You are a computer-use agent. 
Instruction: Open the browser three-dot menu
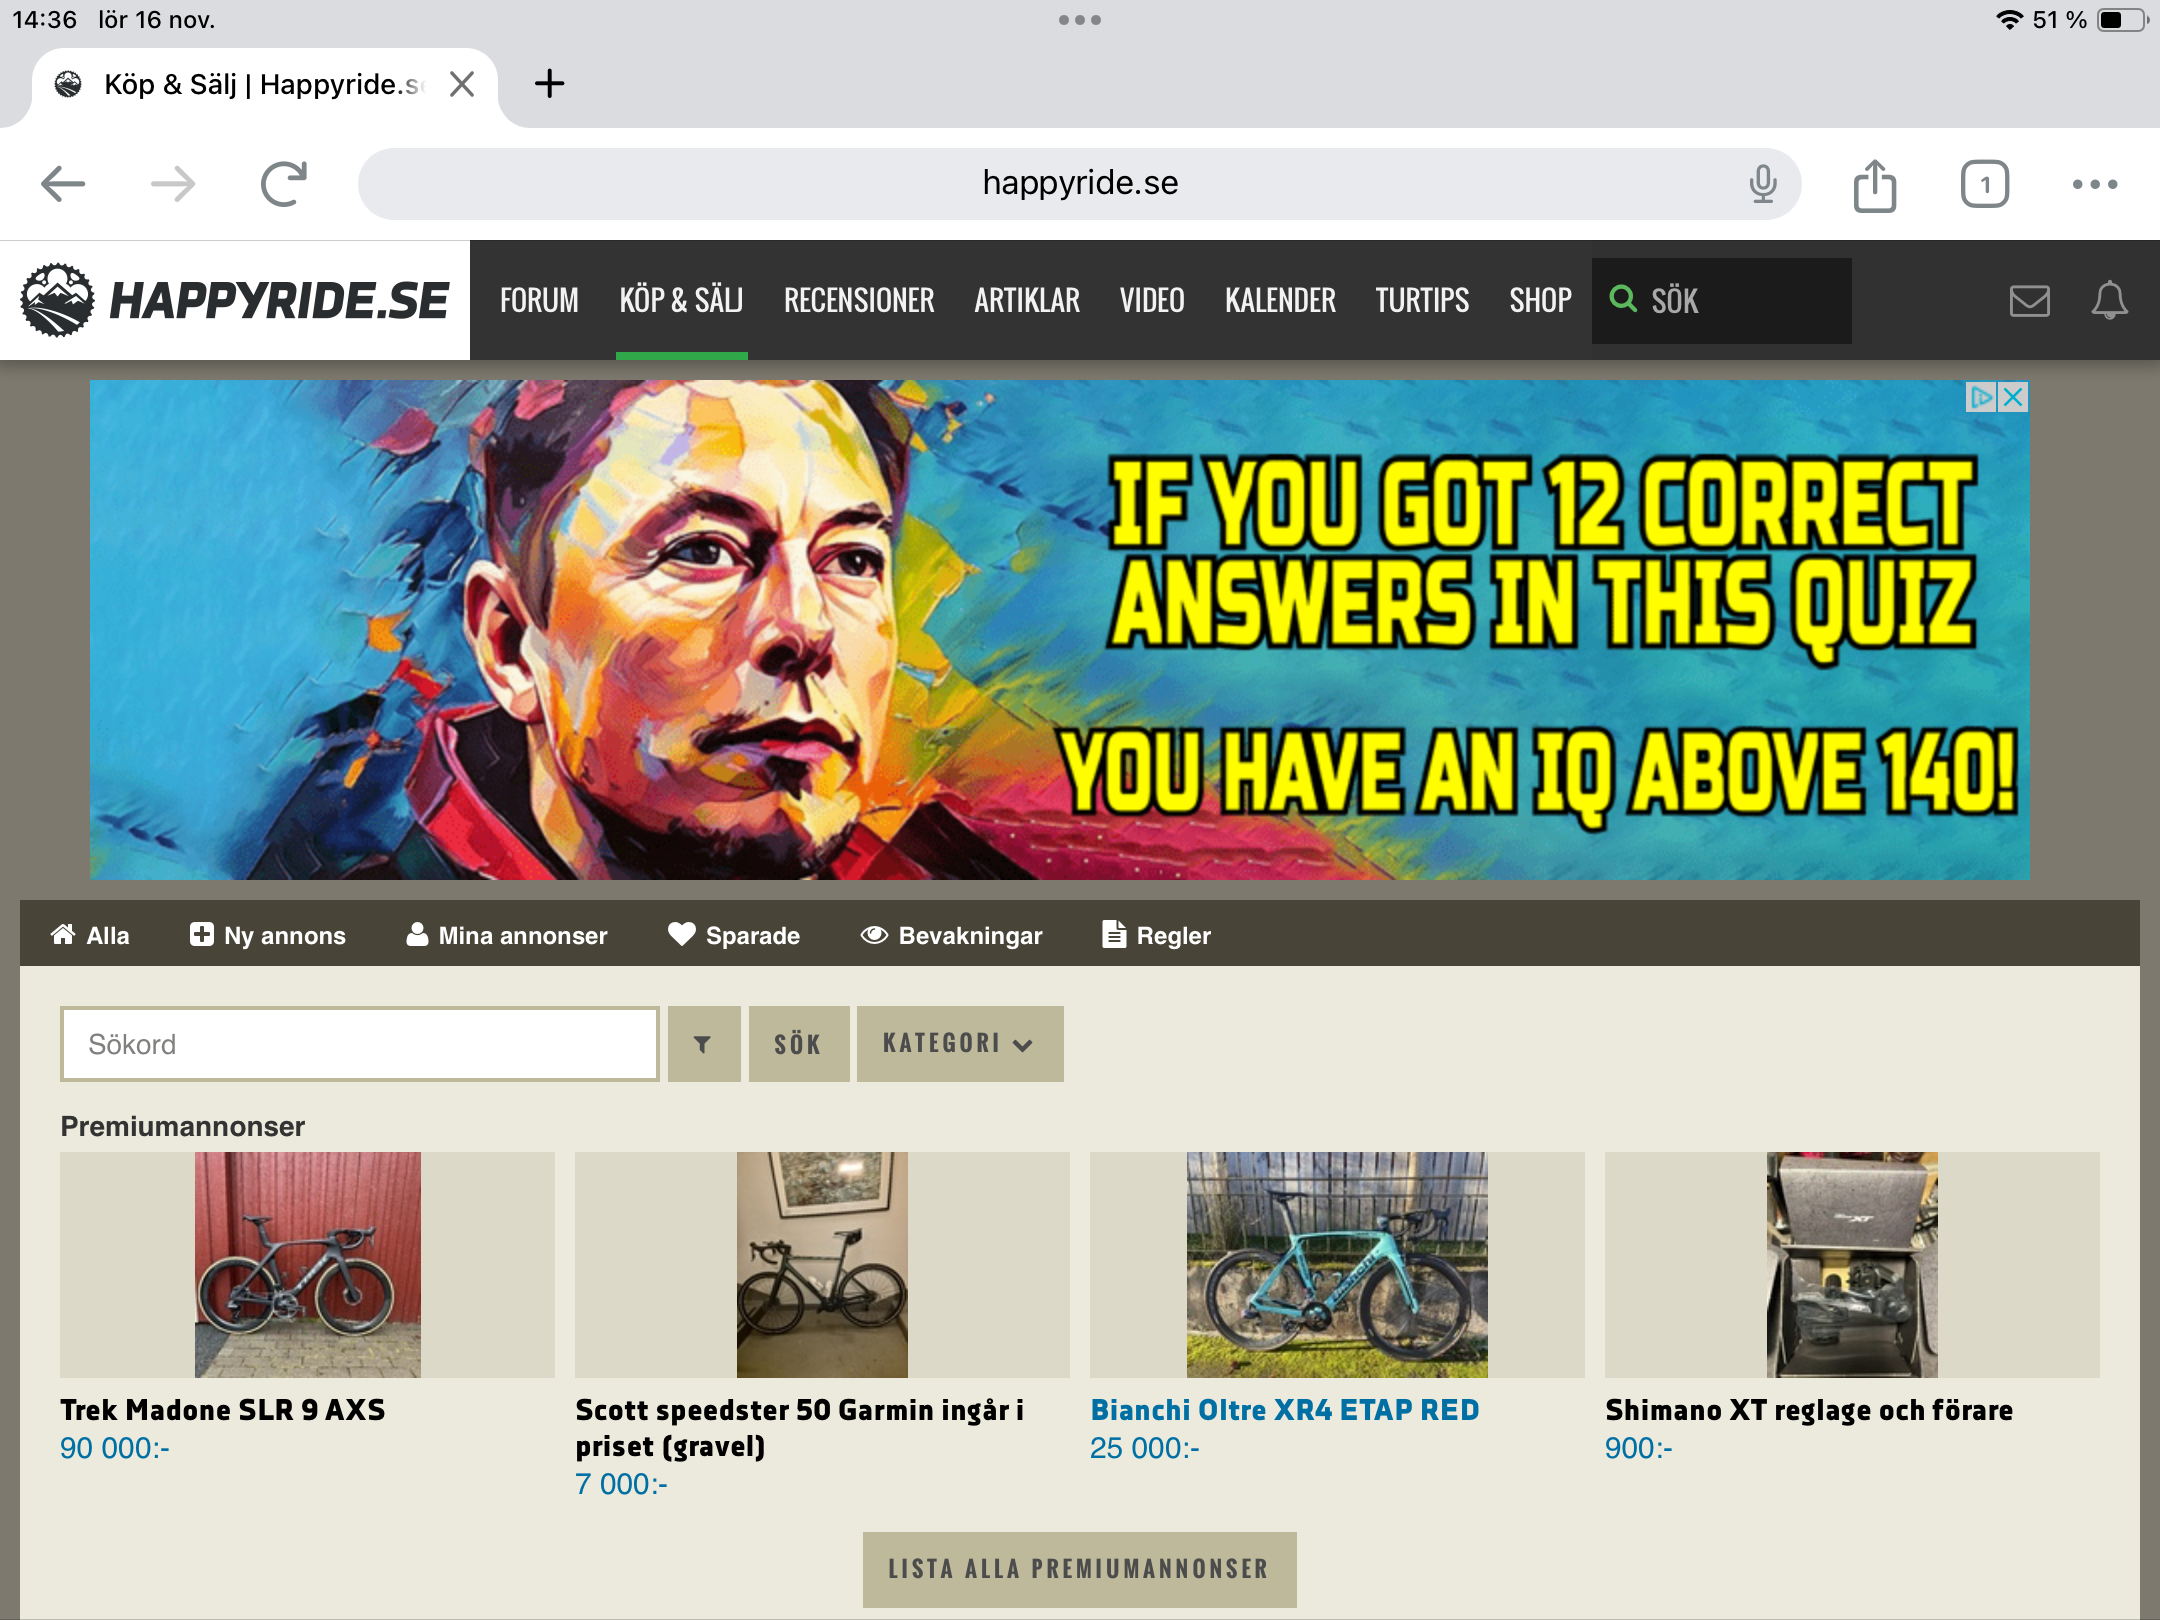click(2094, 184)
